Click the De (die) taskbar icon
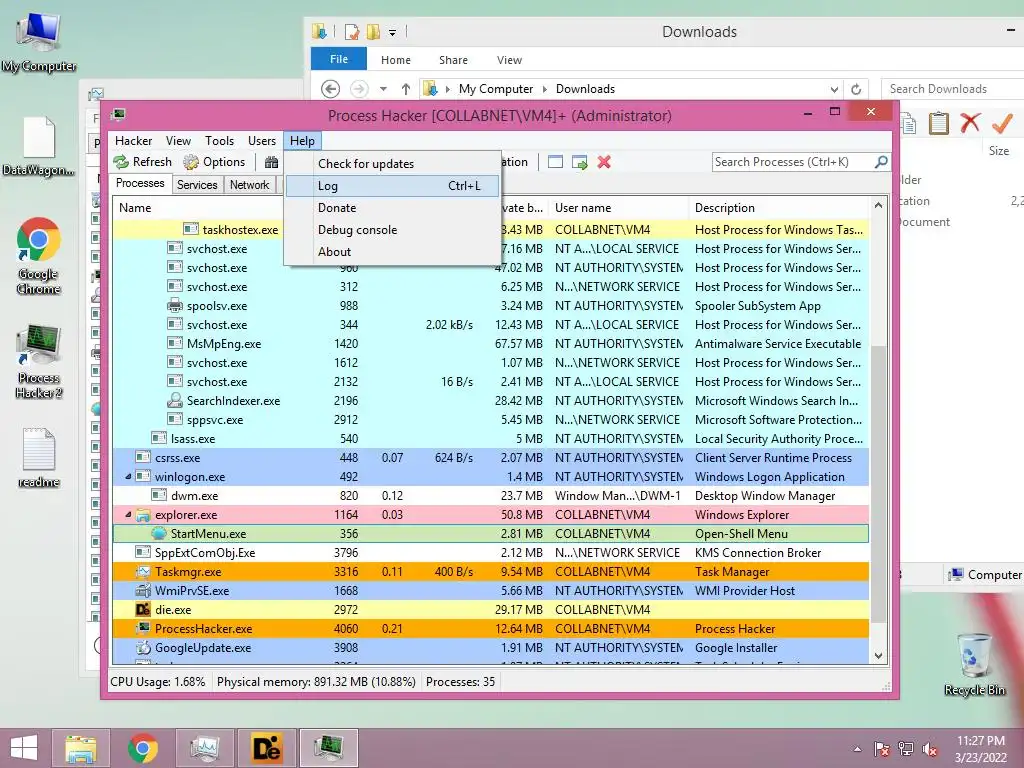This screenshot has width=1024, height=768. coord(267,748)
